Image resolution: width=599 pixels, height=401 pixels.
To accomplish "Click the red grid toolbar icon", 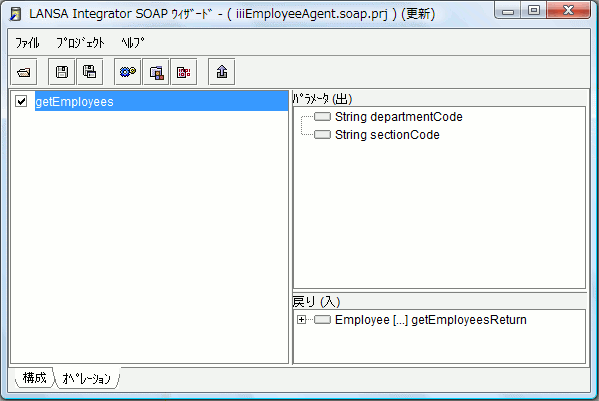I will click(184, 72).
